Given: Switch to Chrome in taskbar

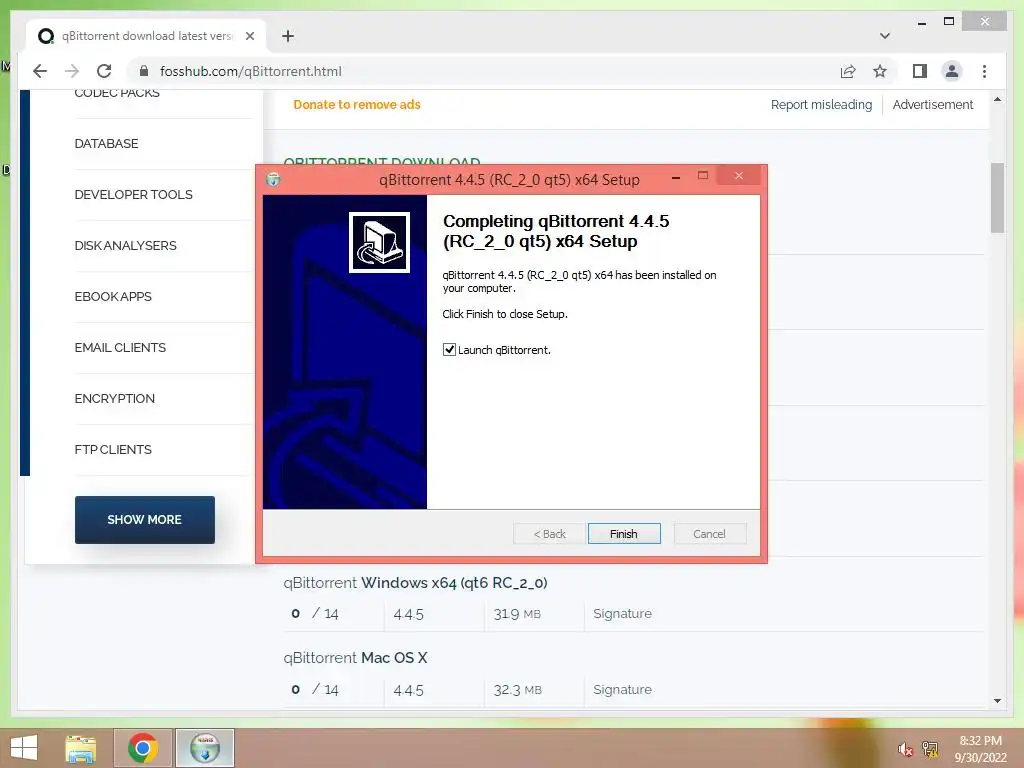Looking at the screenshot, I should (143, 748).
